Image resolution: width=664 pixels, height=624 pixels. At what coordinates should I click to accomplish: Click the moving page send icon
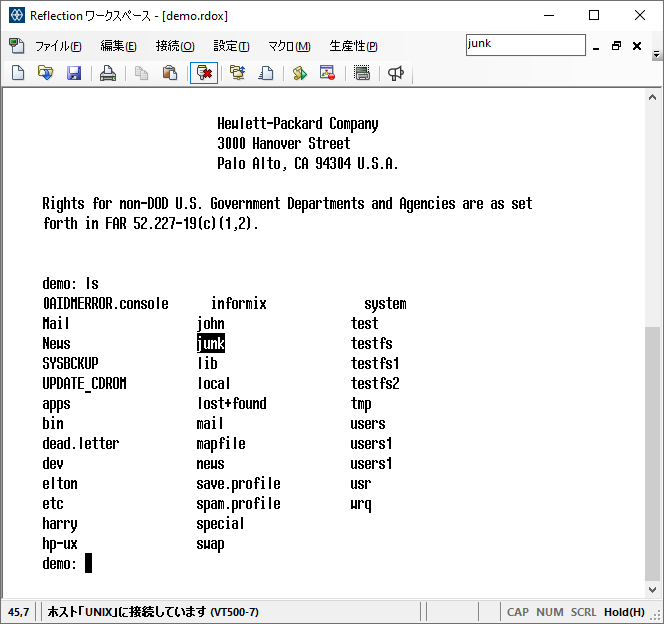(x=266, y=73)
